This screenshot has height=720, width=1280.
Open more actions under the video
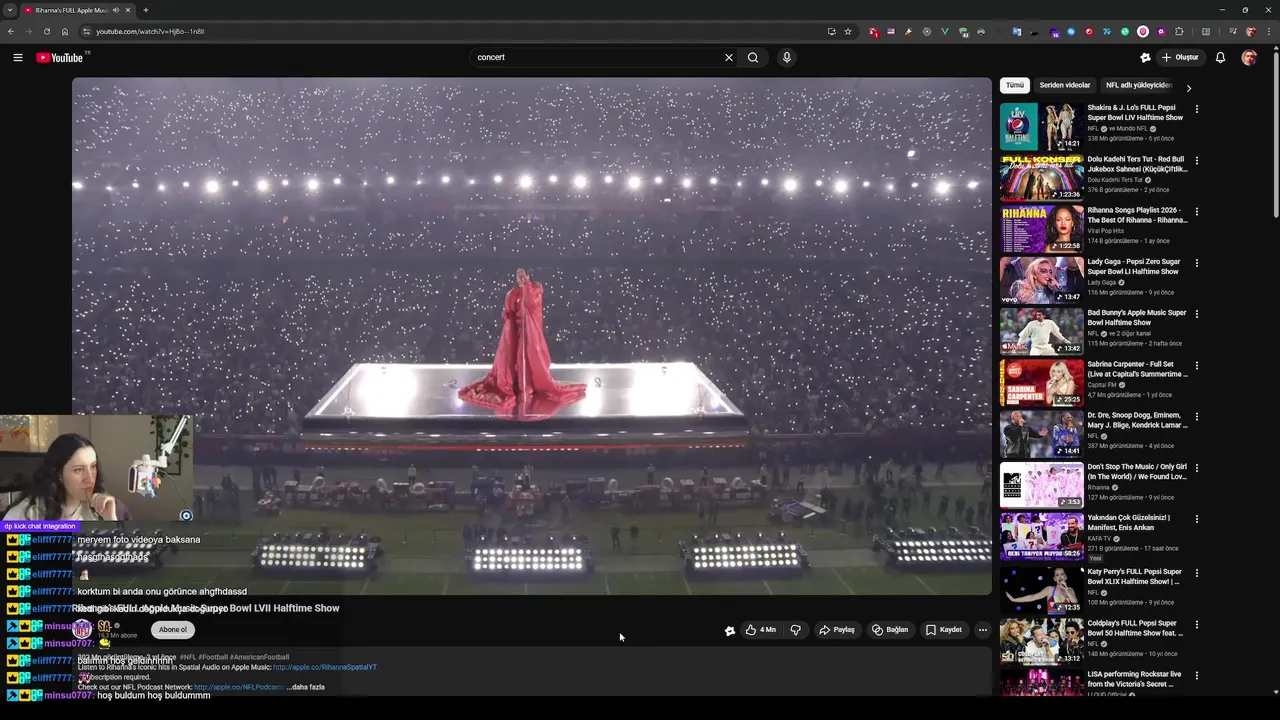point(983,630)
